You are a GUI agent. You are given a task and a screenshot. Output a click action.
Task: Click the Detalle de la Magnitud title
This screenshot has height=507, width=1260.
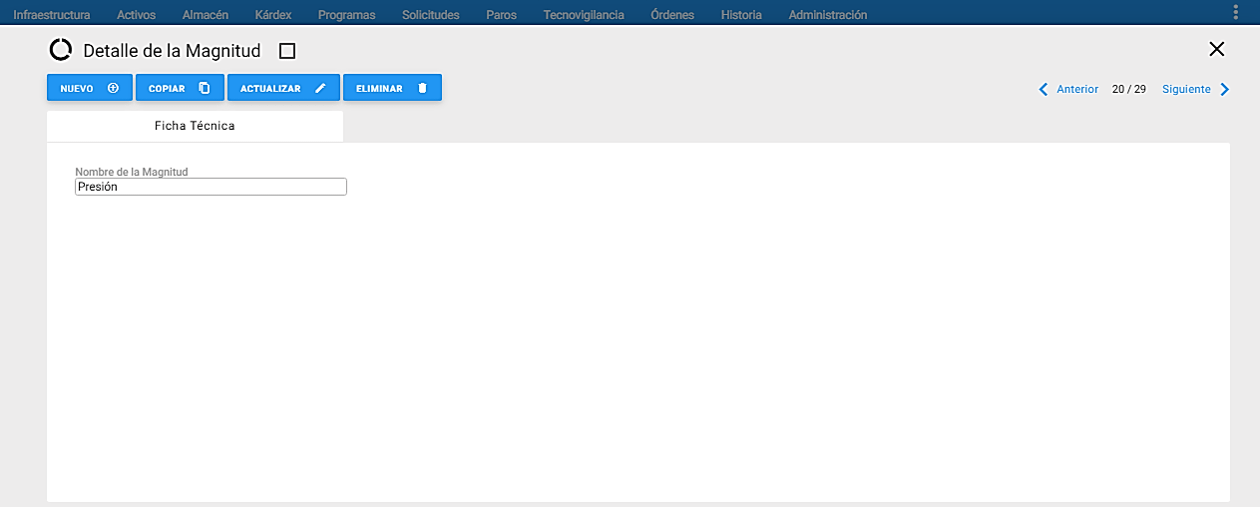click(172, 51)
